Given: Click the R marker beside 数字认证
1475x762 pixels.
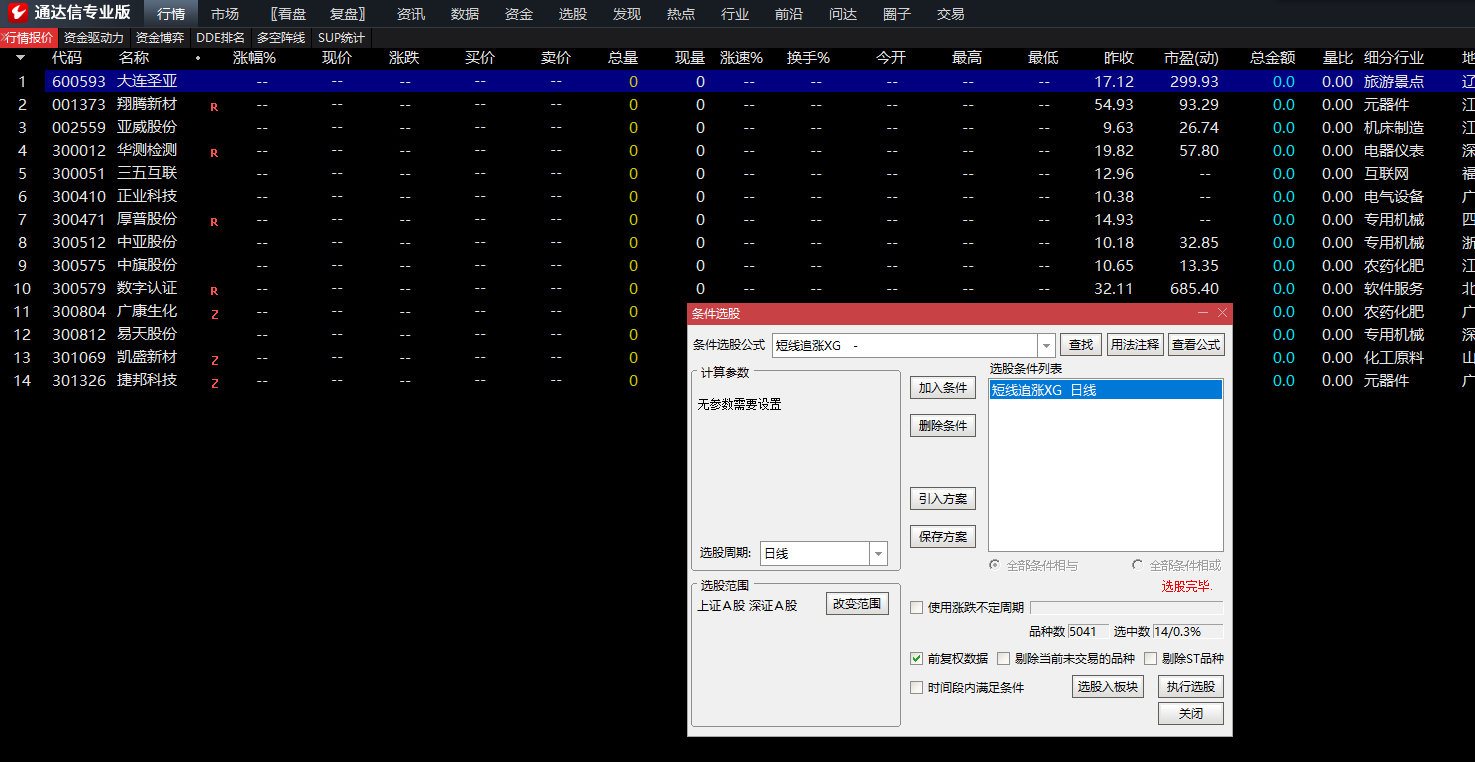Looking at the screenshot, I should [x=214, y=291].
